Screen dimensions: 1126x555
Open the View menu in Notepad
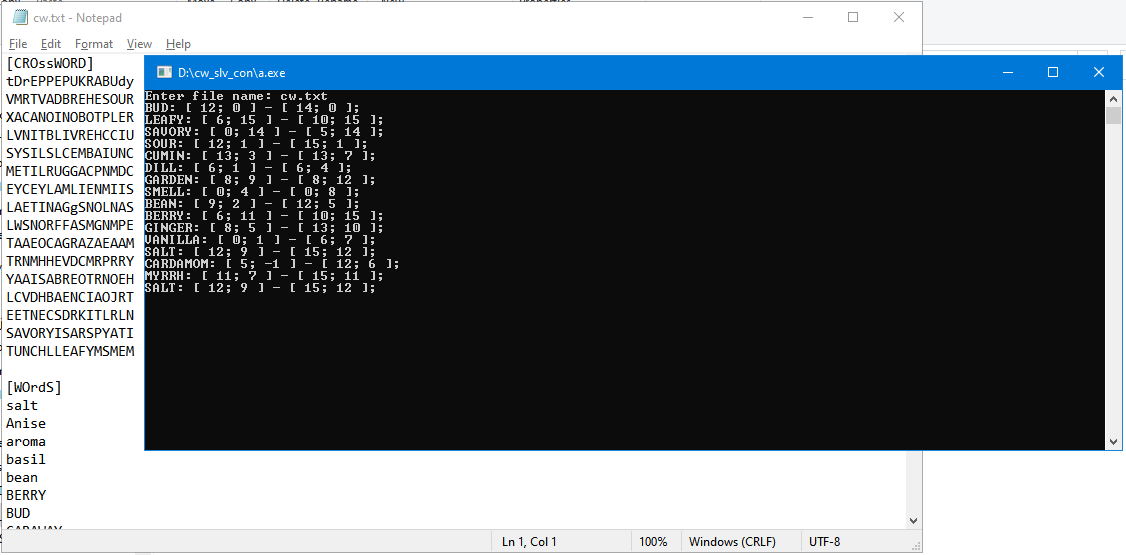point(139,44)
